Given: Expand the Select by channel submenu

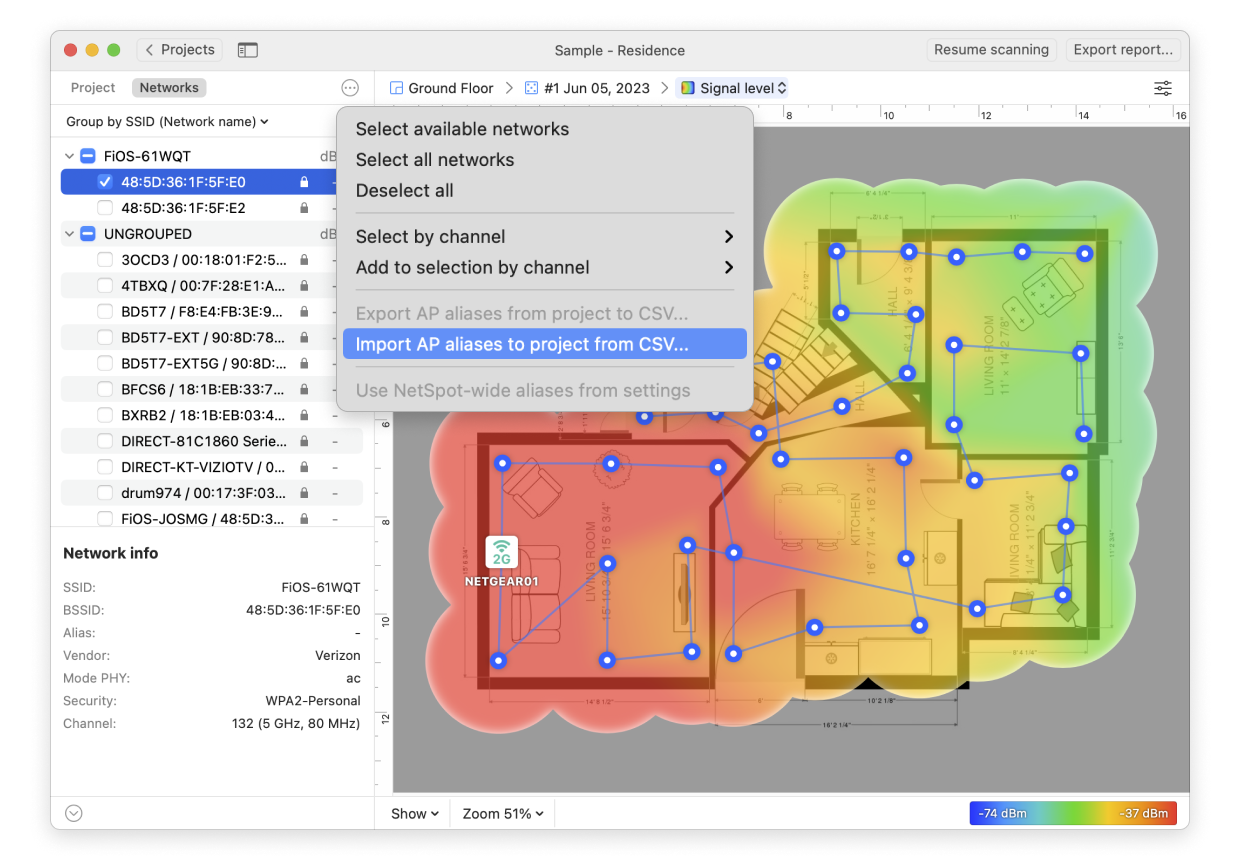Looking at the screenshot, I should pos(545,237).
